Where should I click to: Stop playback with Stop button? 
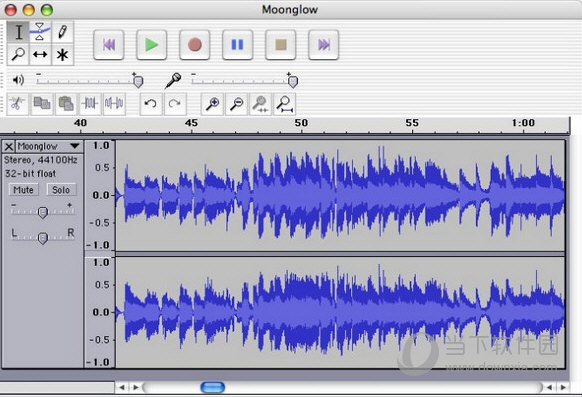click(x=281, y=45)
